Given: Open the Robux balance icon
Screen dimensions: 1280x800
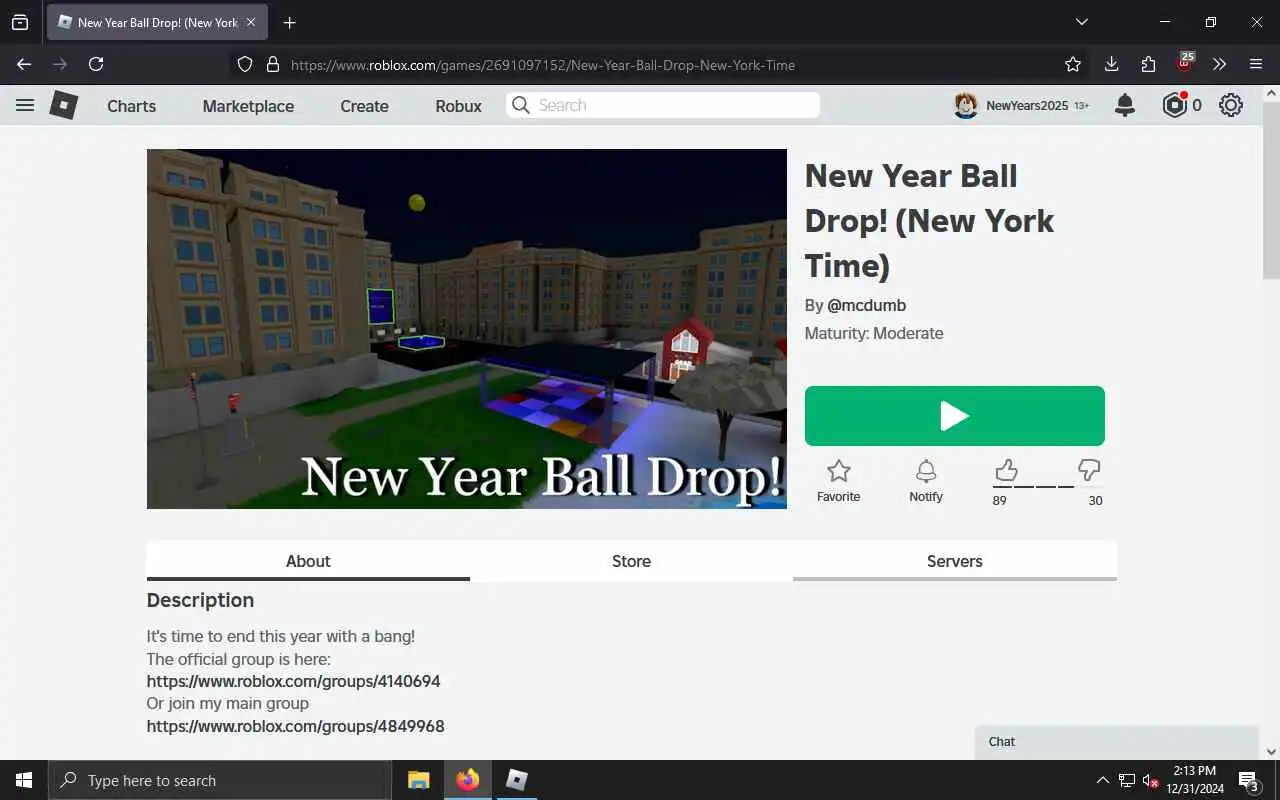Looking at the screenshot, I should pyautogui.click(x=1175, y=105).
